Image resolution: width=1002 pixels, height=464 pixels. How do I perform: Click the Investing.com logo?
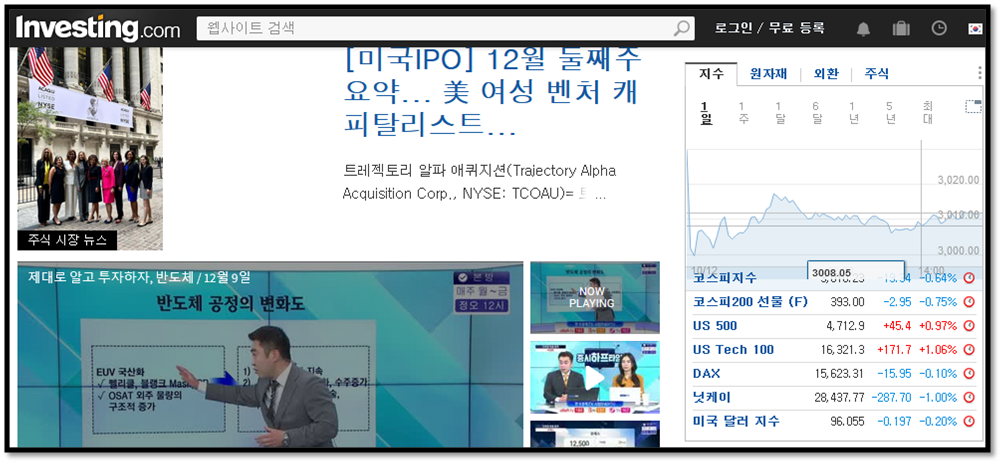[x=98, y=28]
